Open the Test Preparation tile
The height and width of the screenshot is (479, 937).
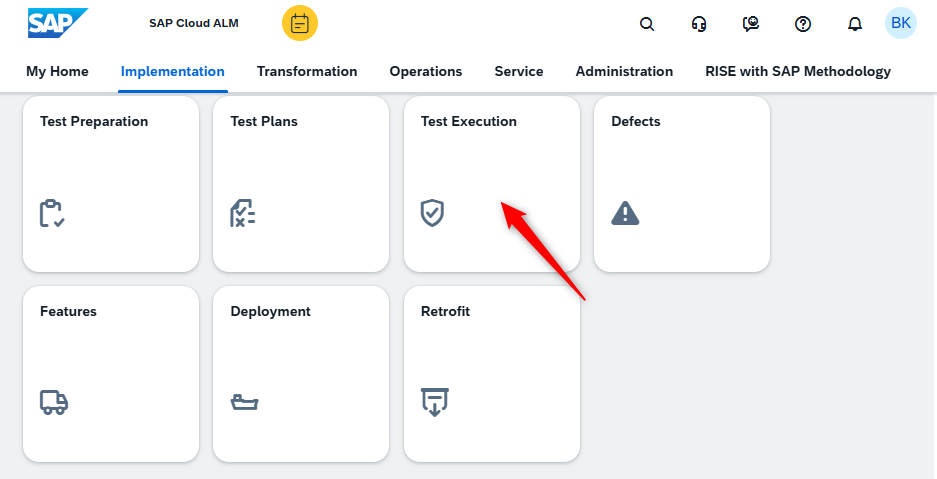click(x=111, y=184)
